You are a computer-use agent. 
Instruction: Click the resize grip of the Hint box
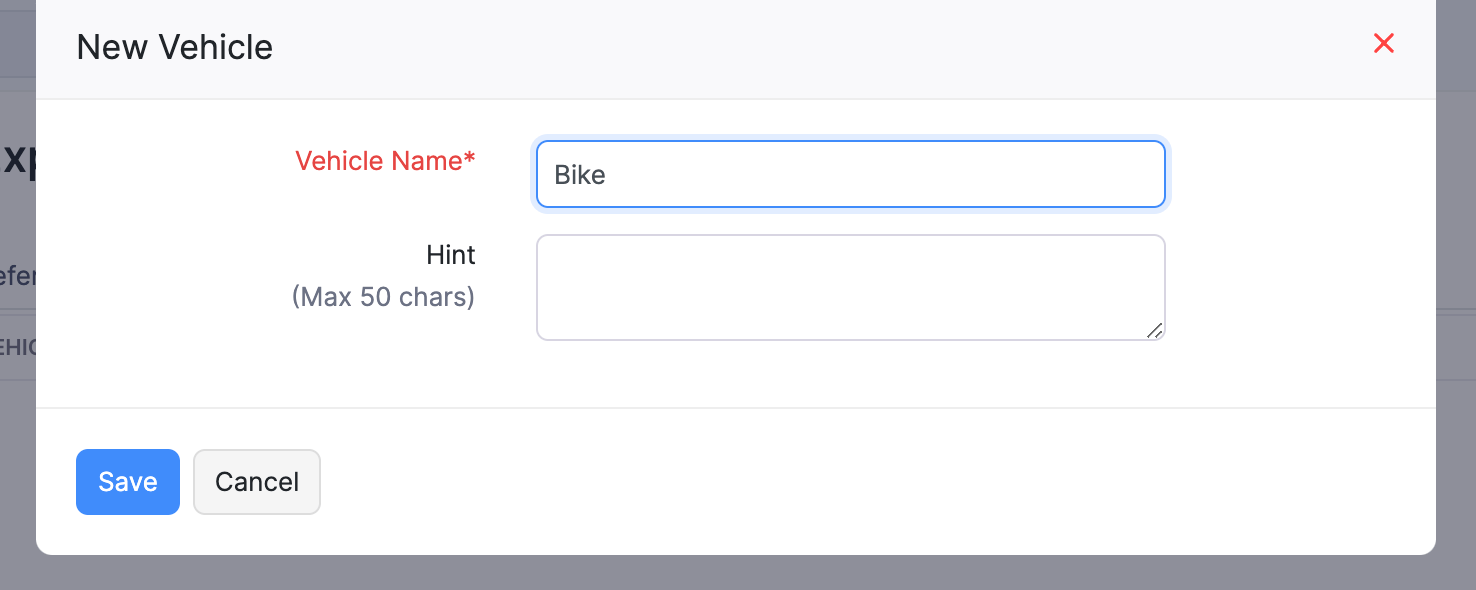pos(1154,330)
